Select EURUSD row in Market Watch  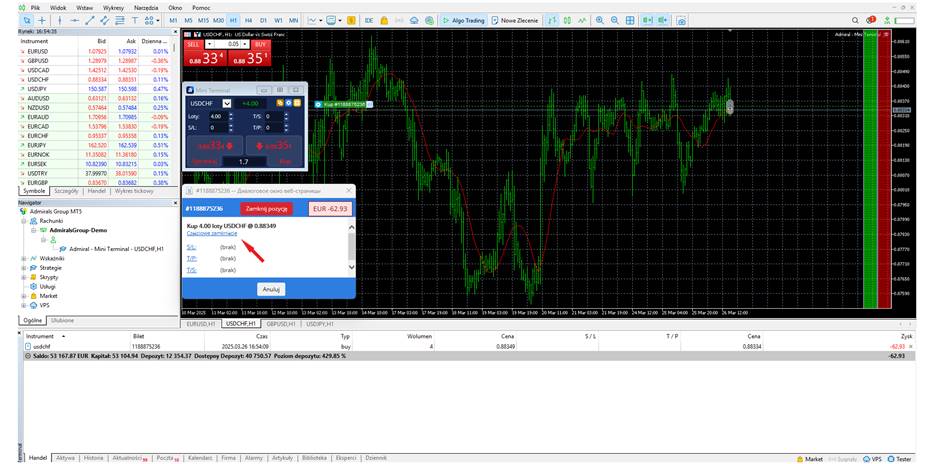pyautogui.click(x=96, y=51)
